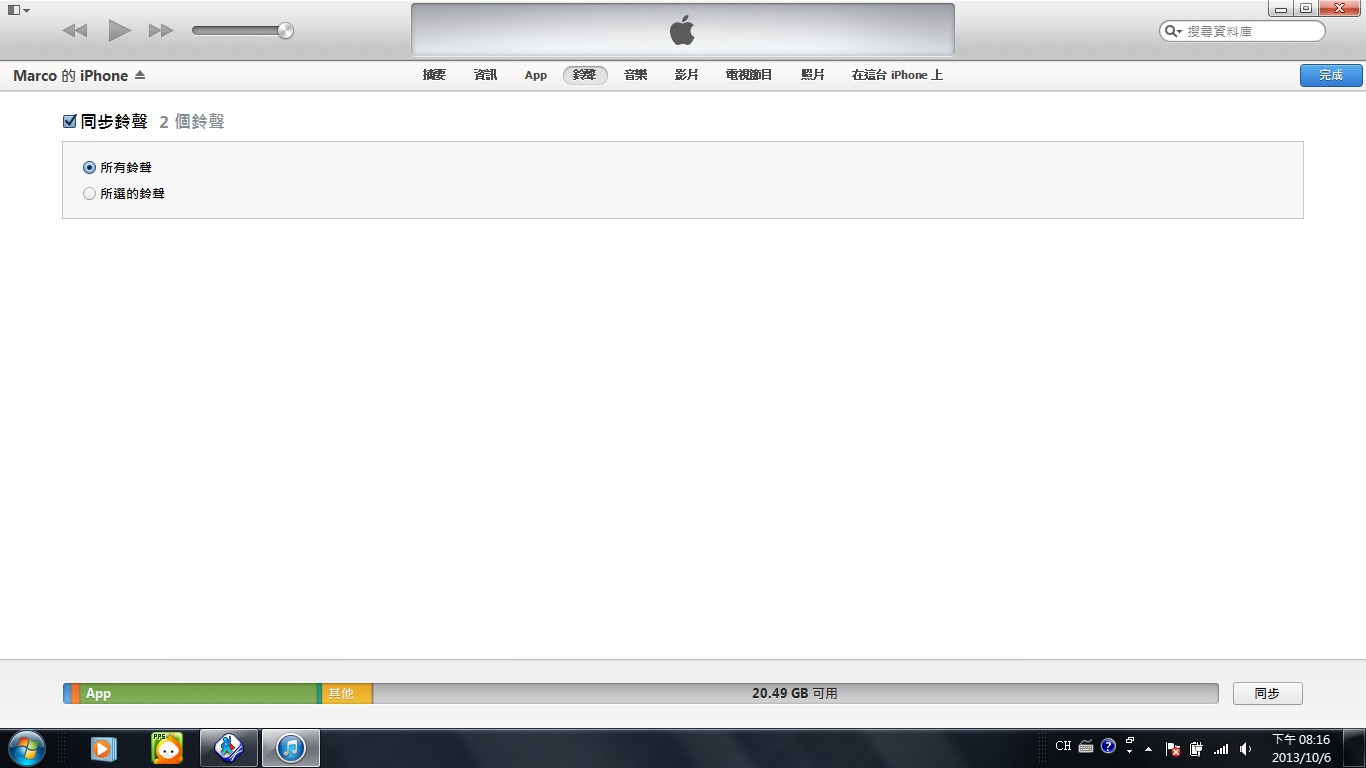
Task: Click the green App storage segment
Action: point(198,693)
